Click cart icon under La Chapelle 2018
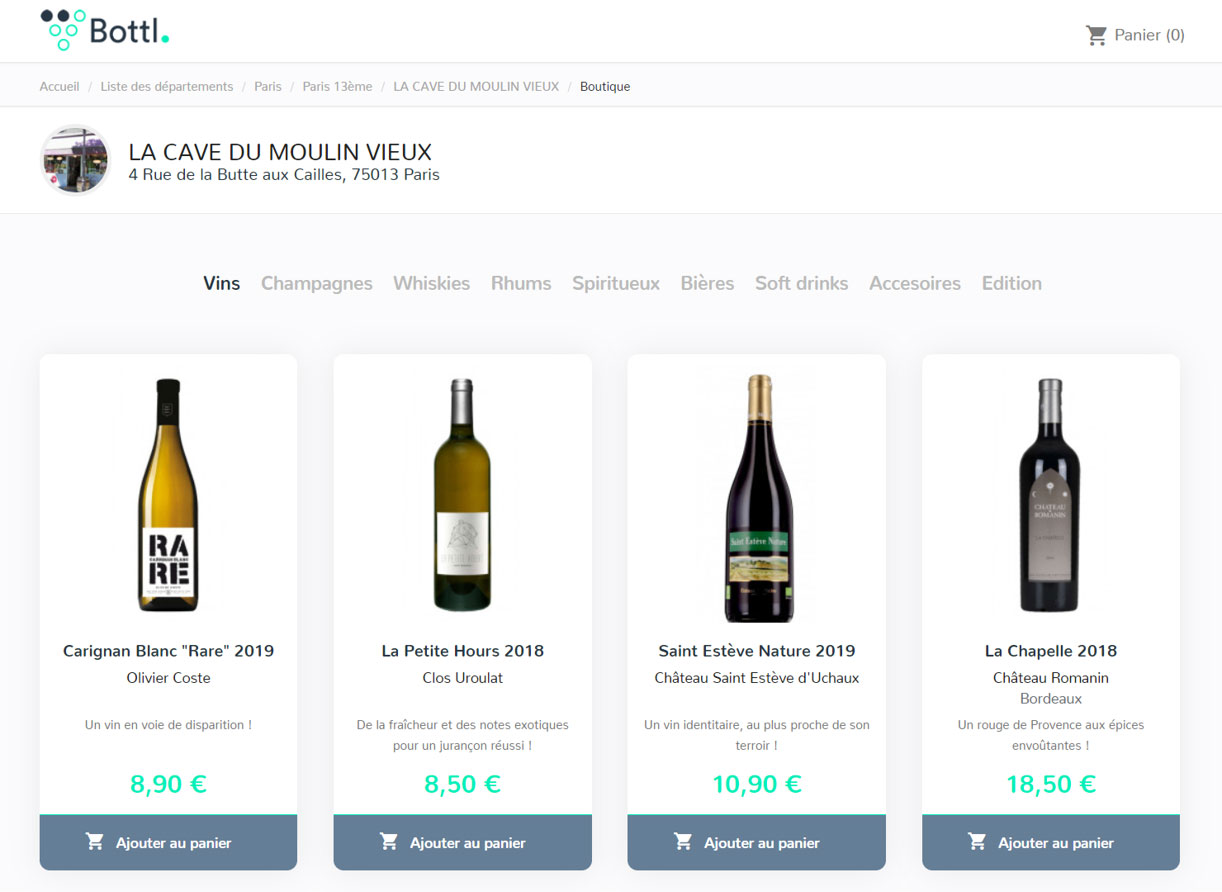Screen dimensions: 1222x892 click(977, 842)
